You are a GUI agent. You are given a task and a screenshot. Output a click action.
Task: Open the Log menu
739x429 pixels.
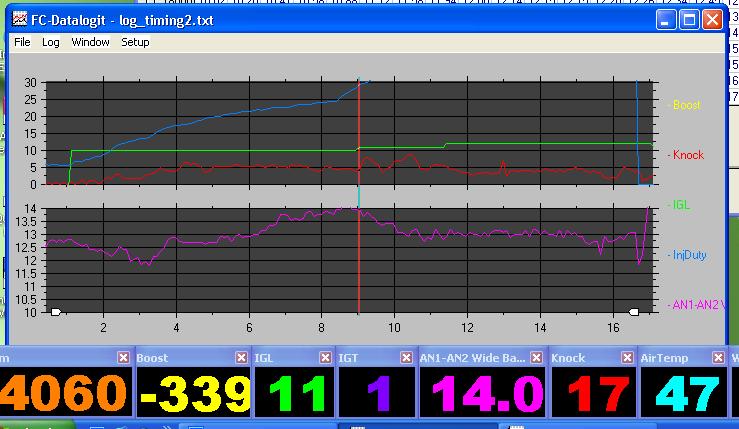(51, 43)
